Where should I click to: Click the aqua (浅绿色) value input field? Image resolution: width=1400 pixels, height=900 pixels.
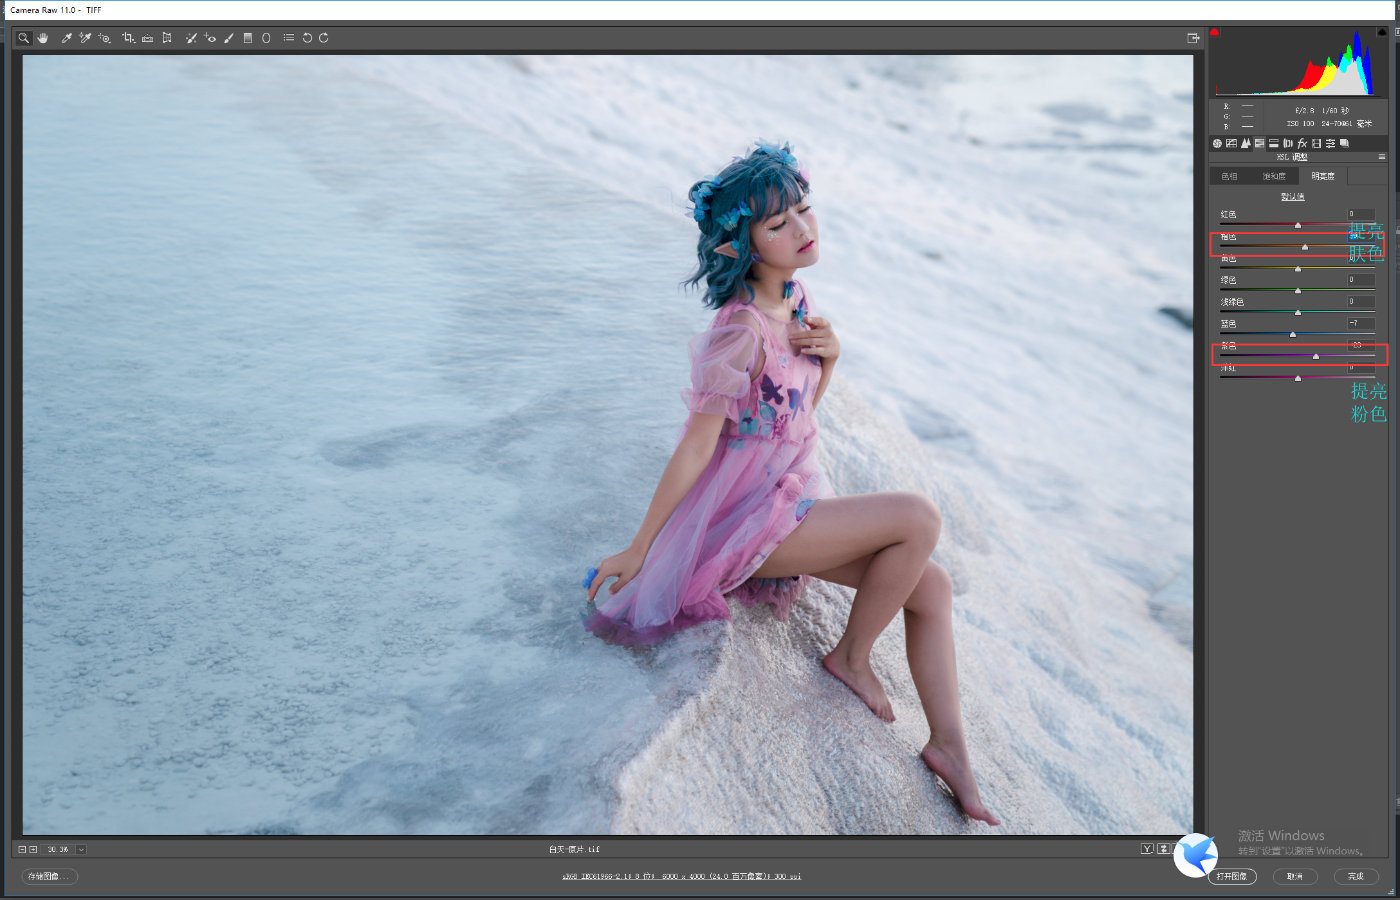click(x=1360, y=302)
